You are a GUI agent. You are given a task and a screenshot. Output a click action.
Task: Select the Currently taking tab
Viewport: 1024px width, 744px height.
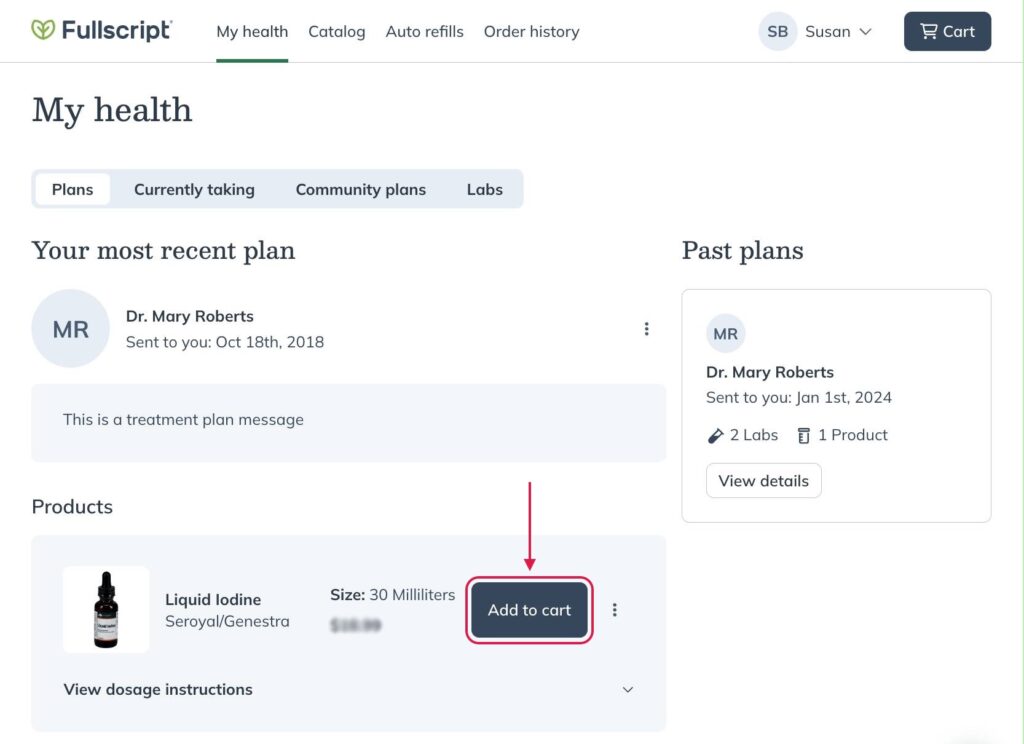pyautogui.click(x=194, y=189)
